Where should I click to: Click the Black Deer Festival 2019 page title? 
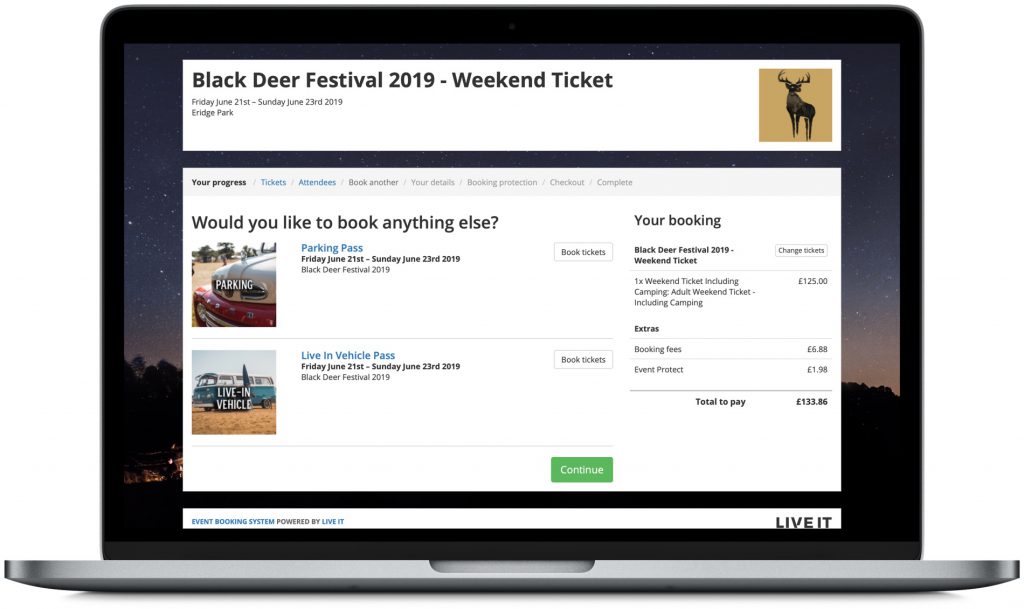coord(402,80)
